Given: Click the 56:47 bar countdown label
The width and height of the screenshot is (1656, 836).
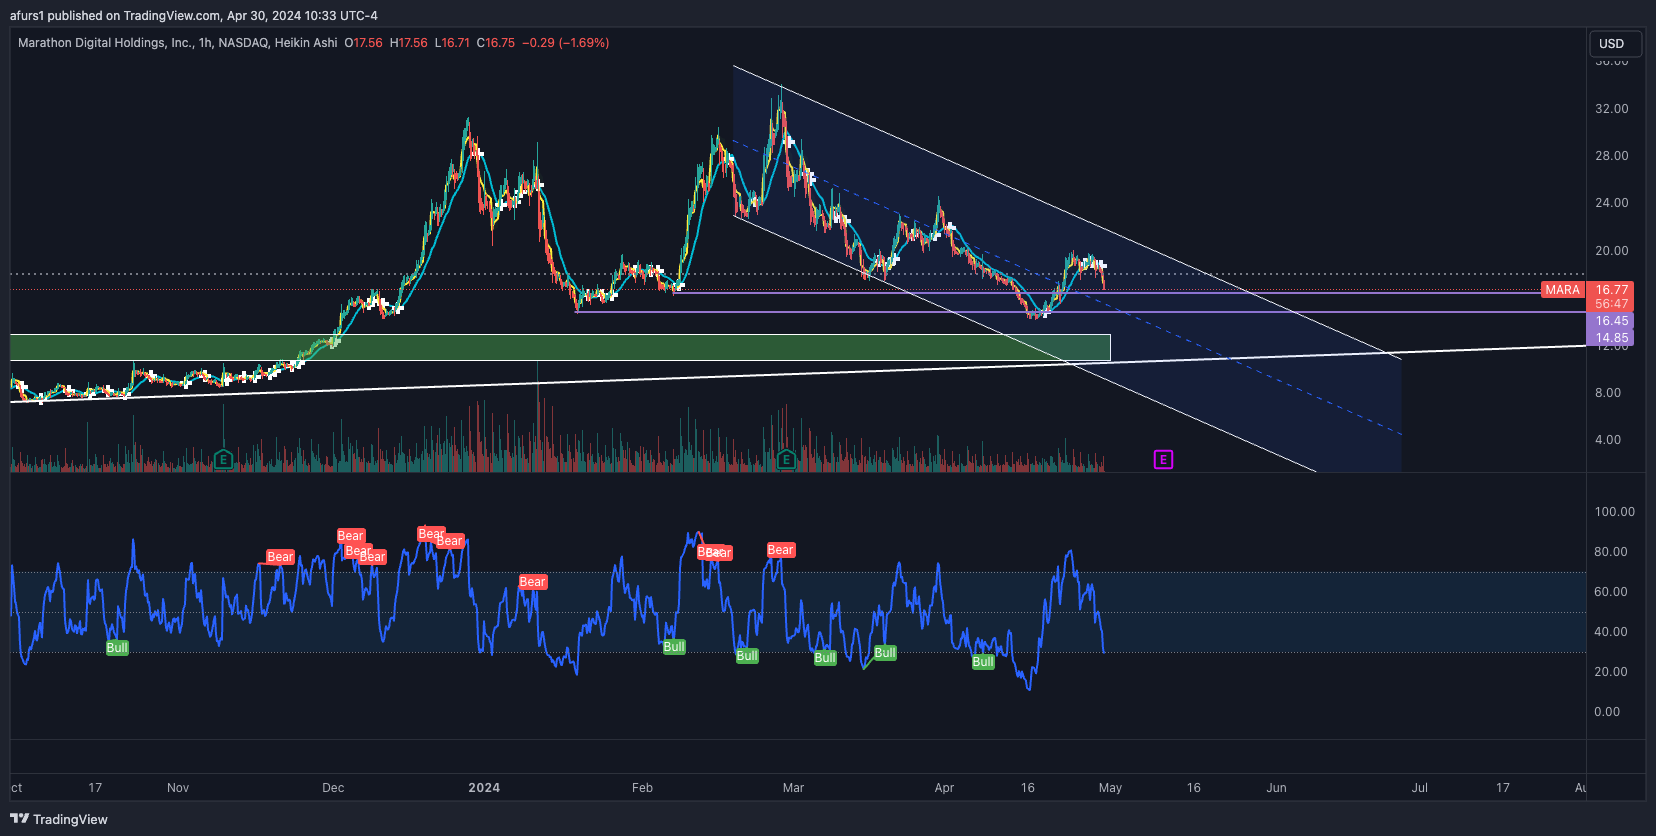Looking at the screenshot, I should pyautogui.click(x=1611, y=304).
